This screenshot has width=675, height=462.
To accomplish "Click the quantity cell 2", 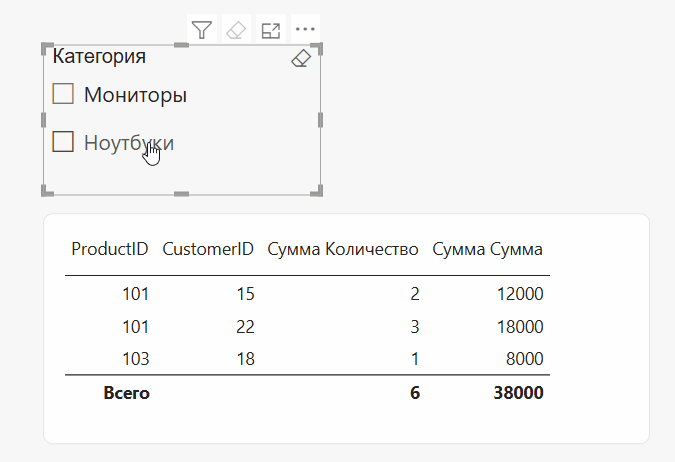I will pos(415,294).
